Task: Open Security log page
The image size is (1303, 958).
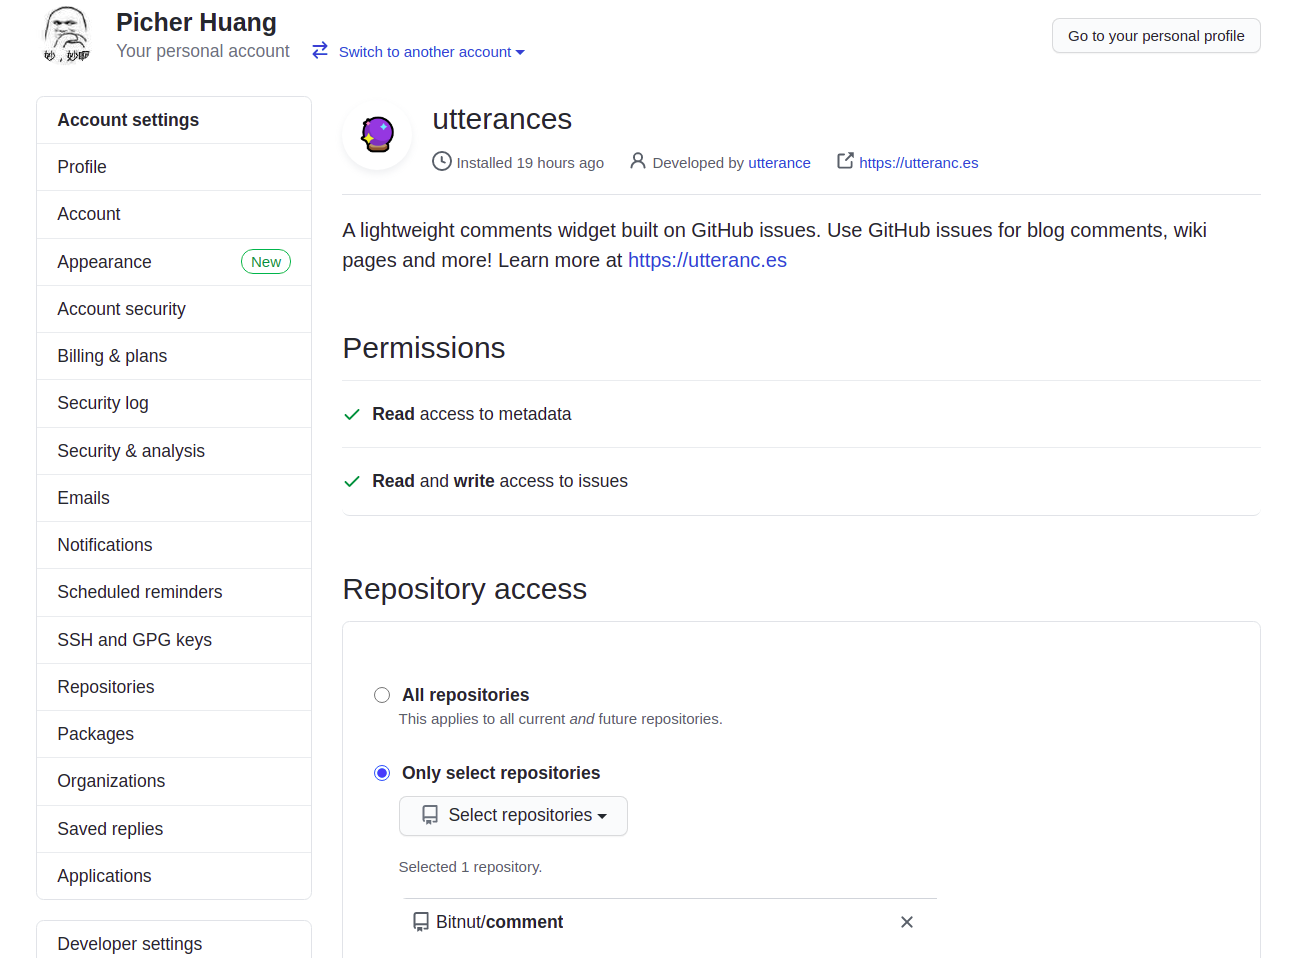Action: tap(174, 403)
